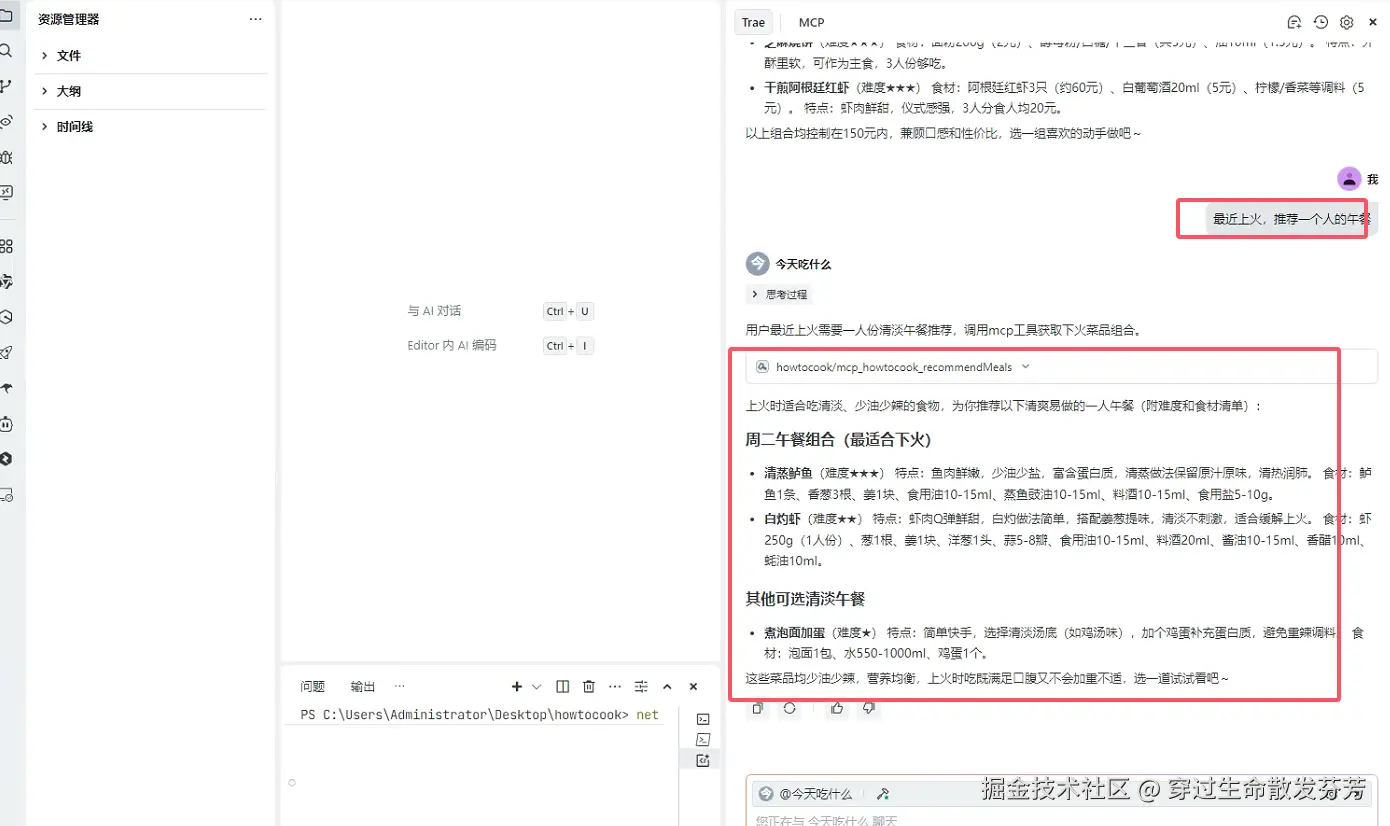Thumbs down the lunch recommendation
The image size is (1390, 826).
coord(869,708)
